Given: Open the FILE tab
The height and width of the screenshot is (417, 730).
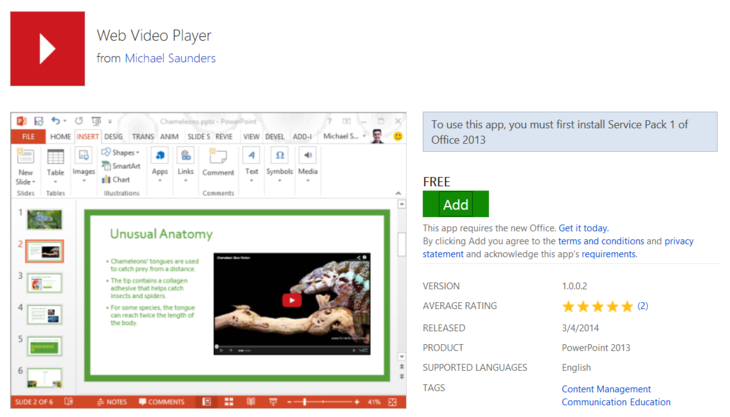Looking at the screenshot, I should [28, 136].
